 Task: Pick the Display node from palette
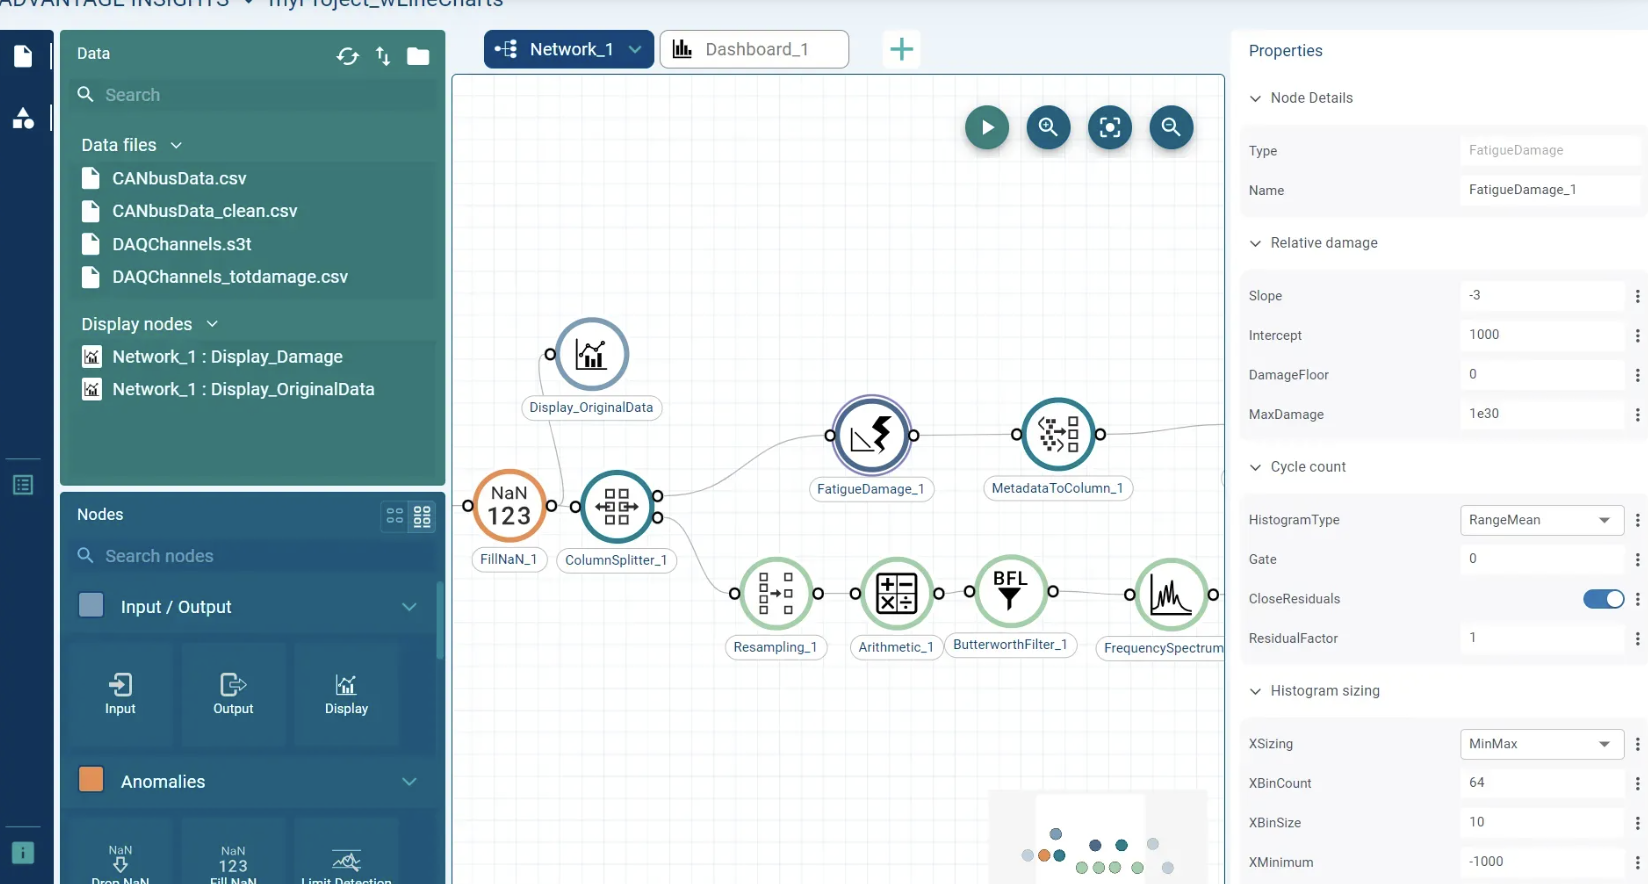(346, 694)
